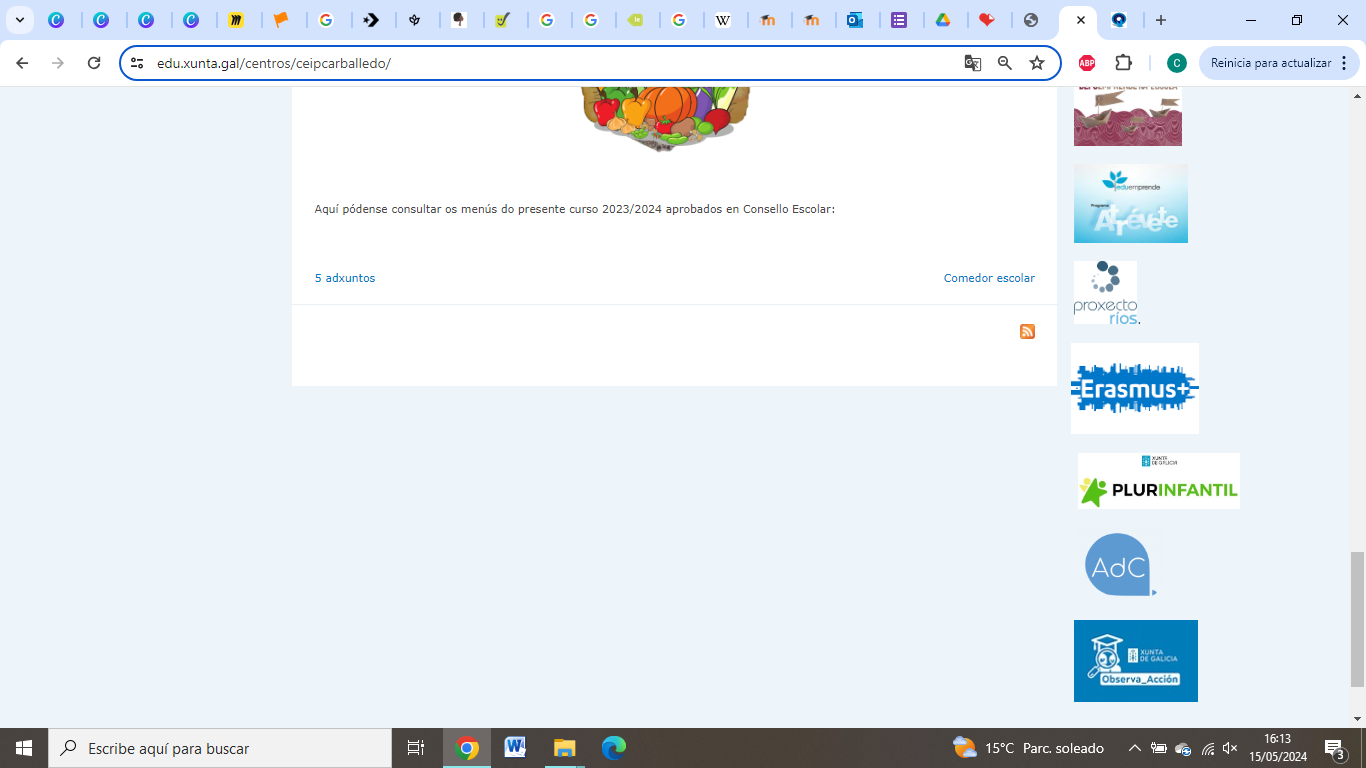Viewport: 1366px width, 768px height.
Task: Show hidden system tray icons chevron
Action: coord(1134,748)
